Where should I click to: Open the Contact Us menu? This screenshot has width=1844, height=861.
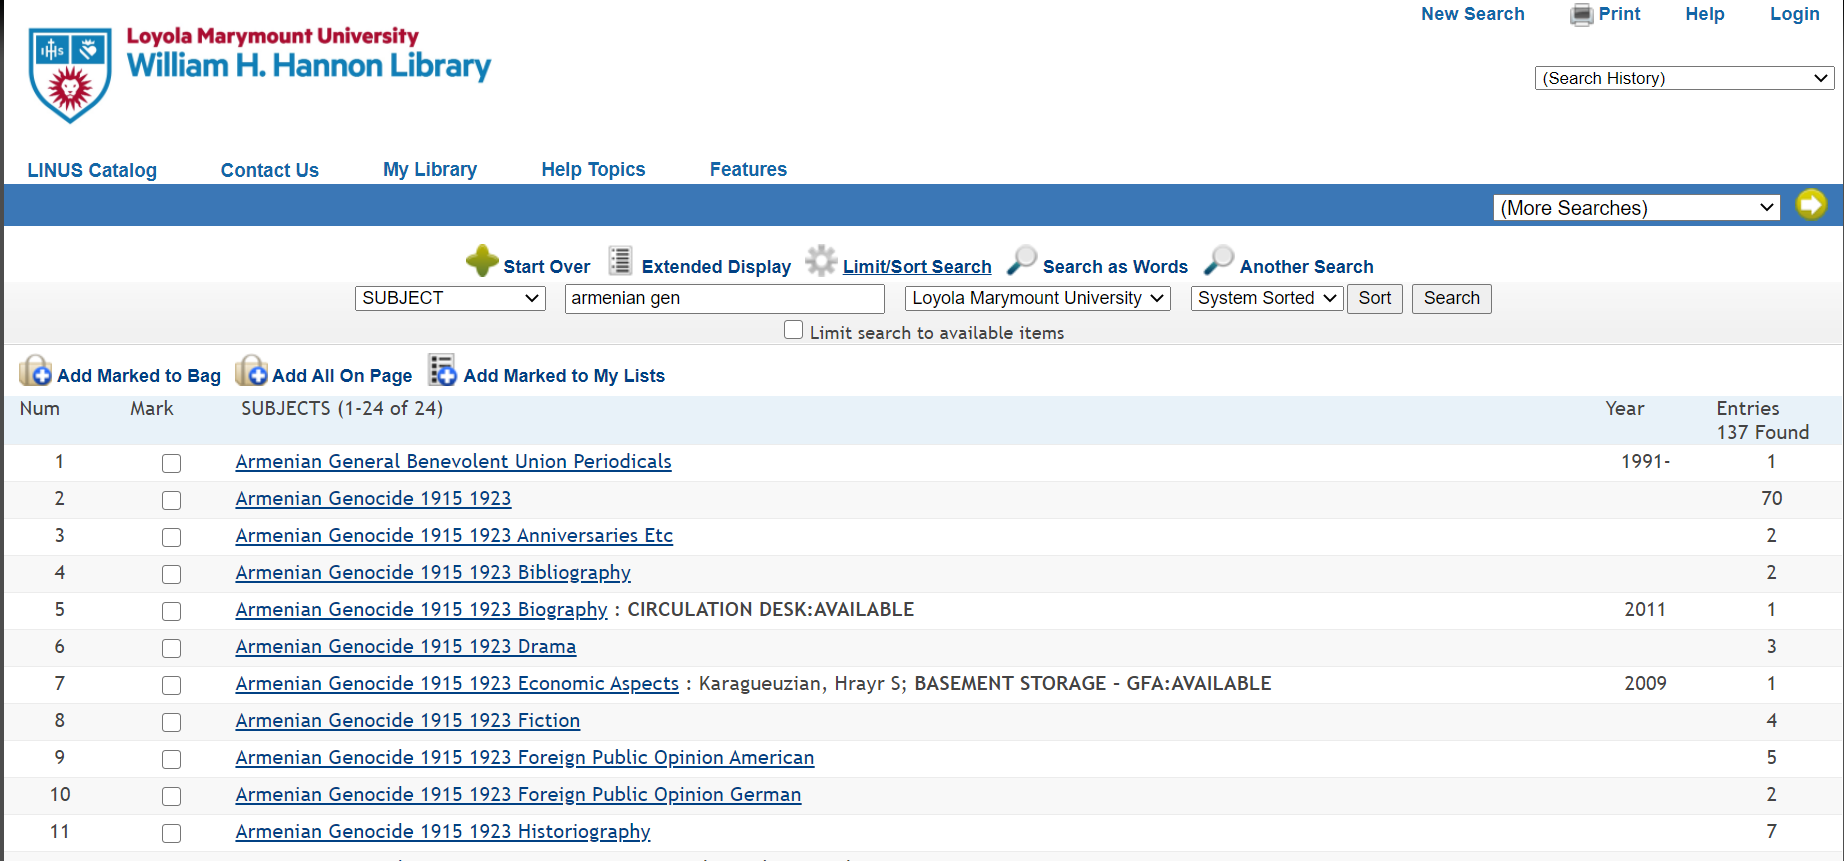(270, 170)
